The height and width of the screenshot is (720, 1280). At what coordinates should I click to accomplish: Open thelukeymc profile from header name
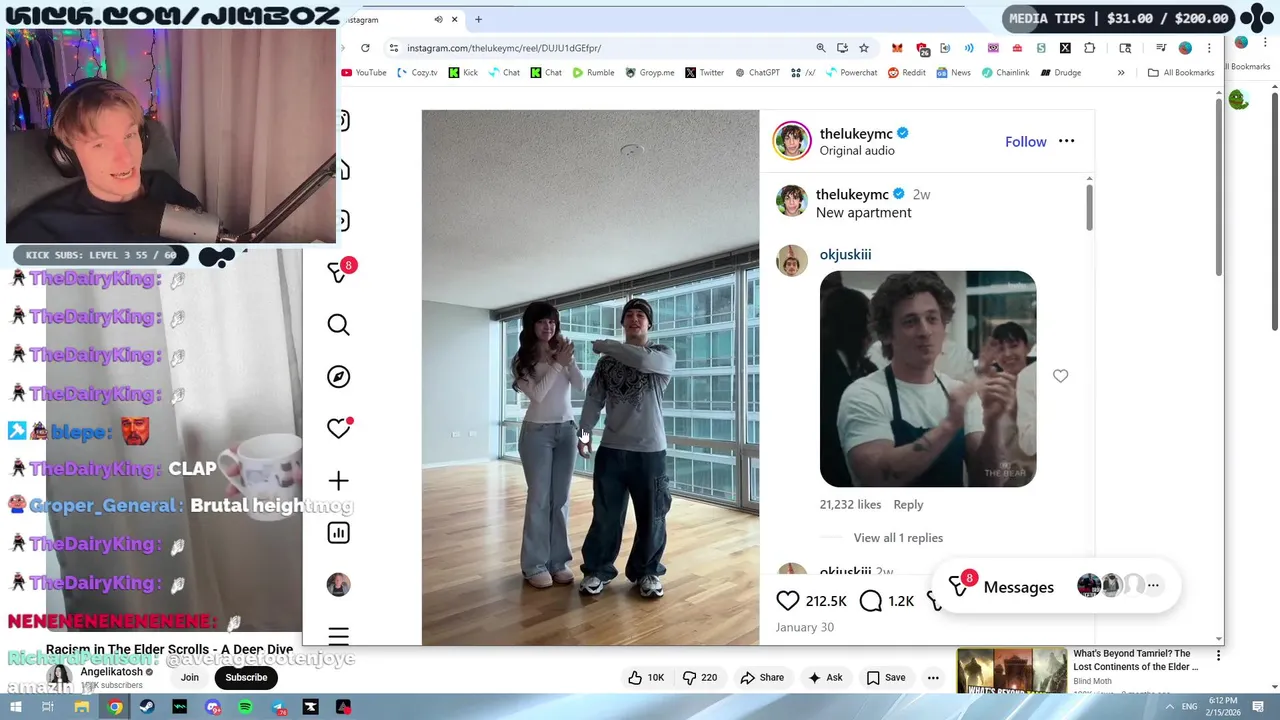coord(856,133)
